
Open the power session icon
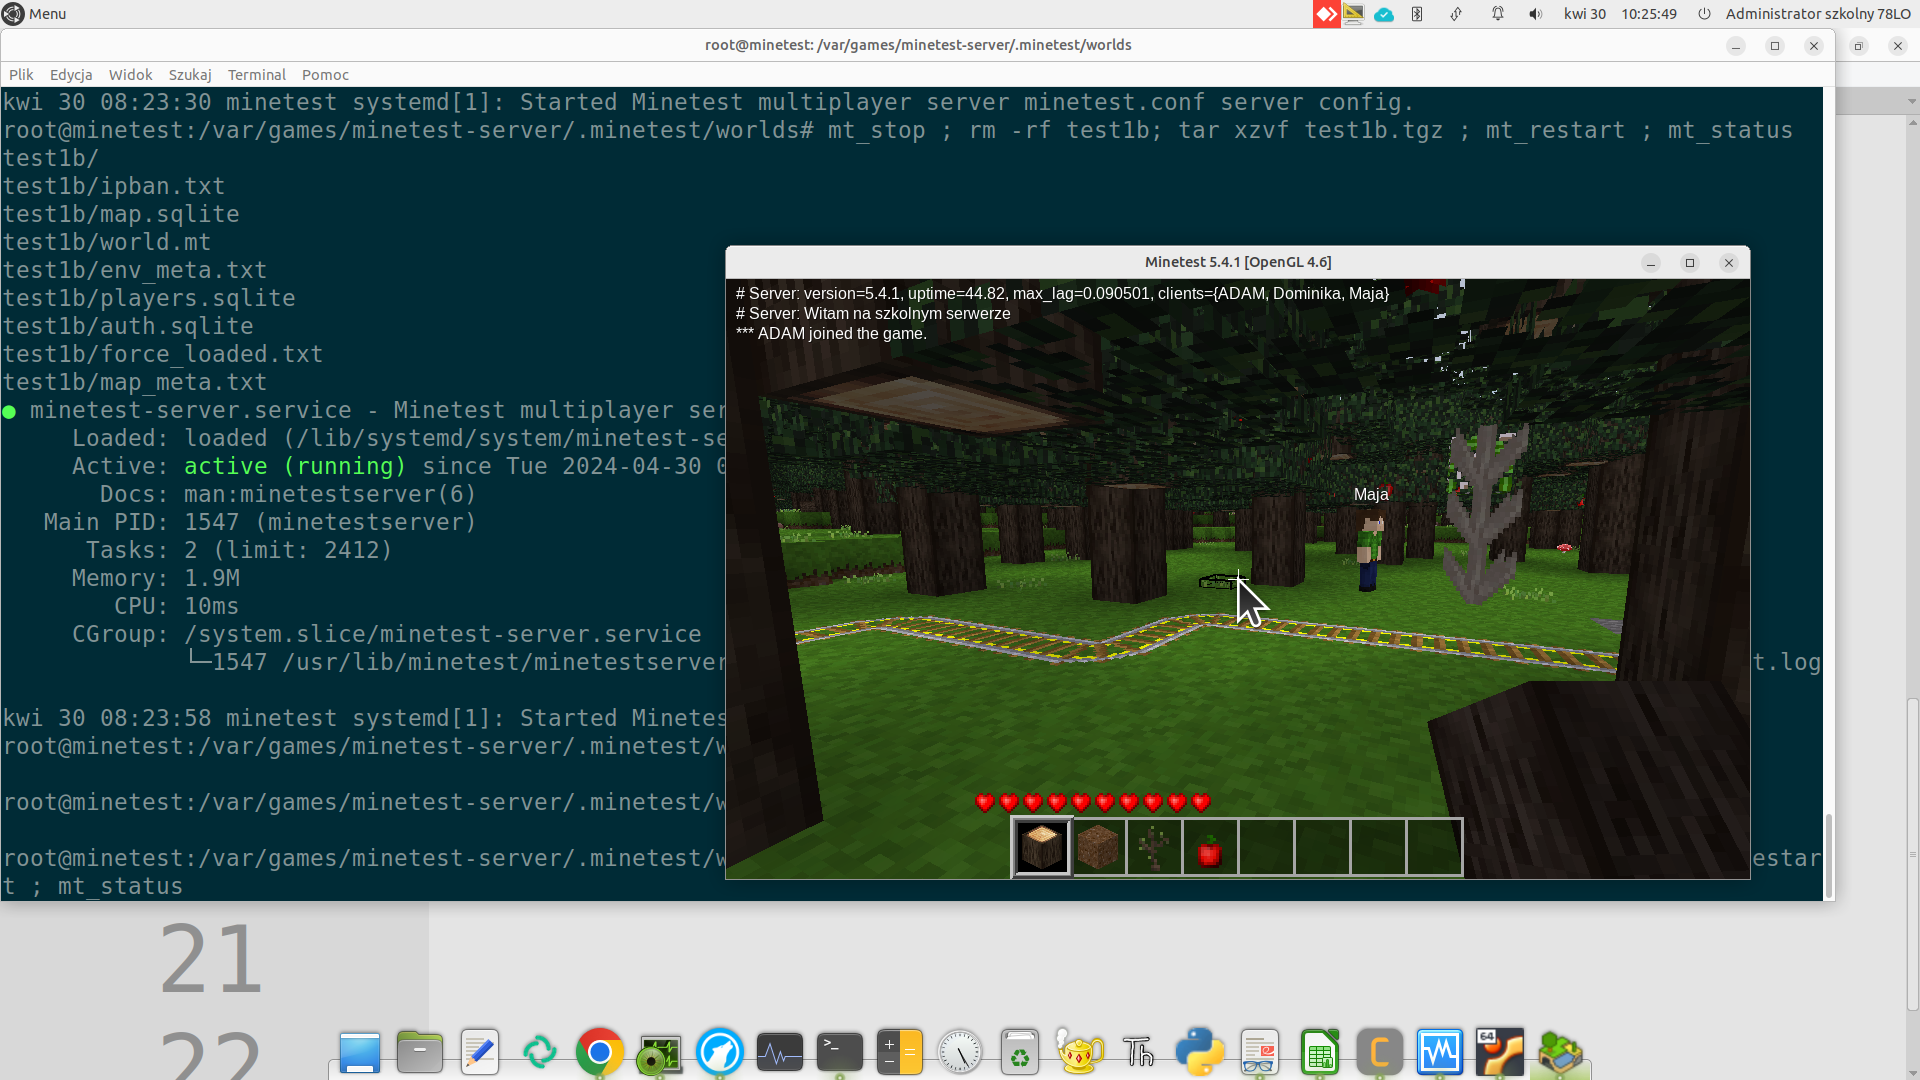[x=1704, y=14]
